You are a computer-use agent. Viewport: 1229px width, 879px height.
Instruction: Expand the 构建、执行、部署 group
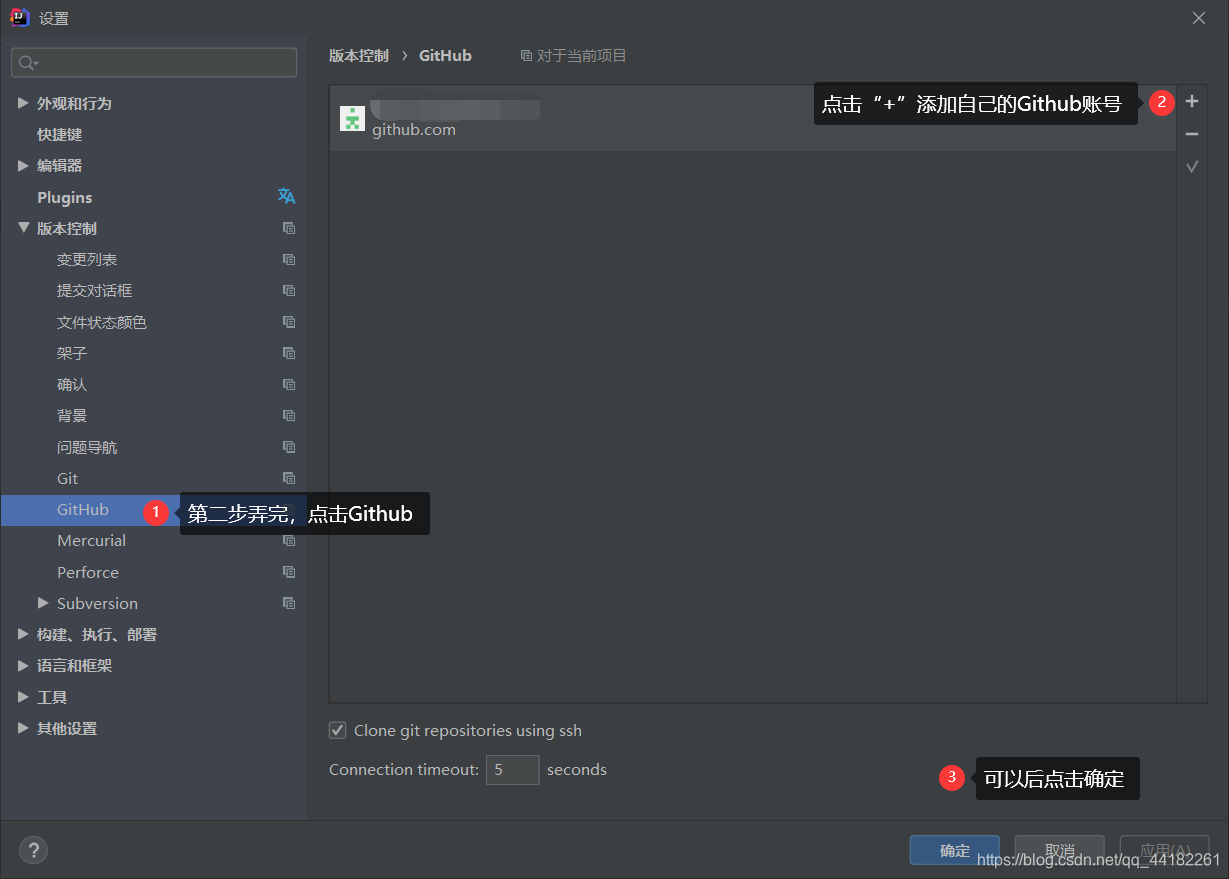click(x=23, y=634)
